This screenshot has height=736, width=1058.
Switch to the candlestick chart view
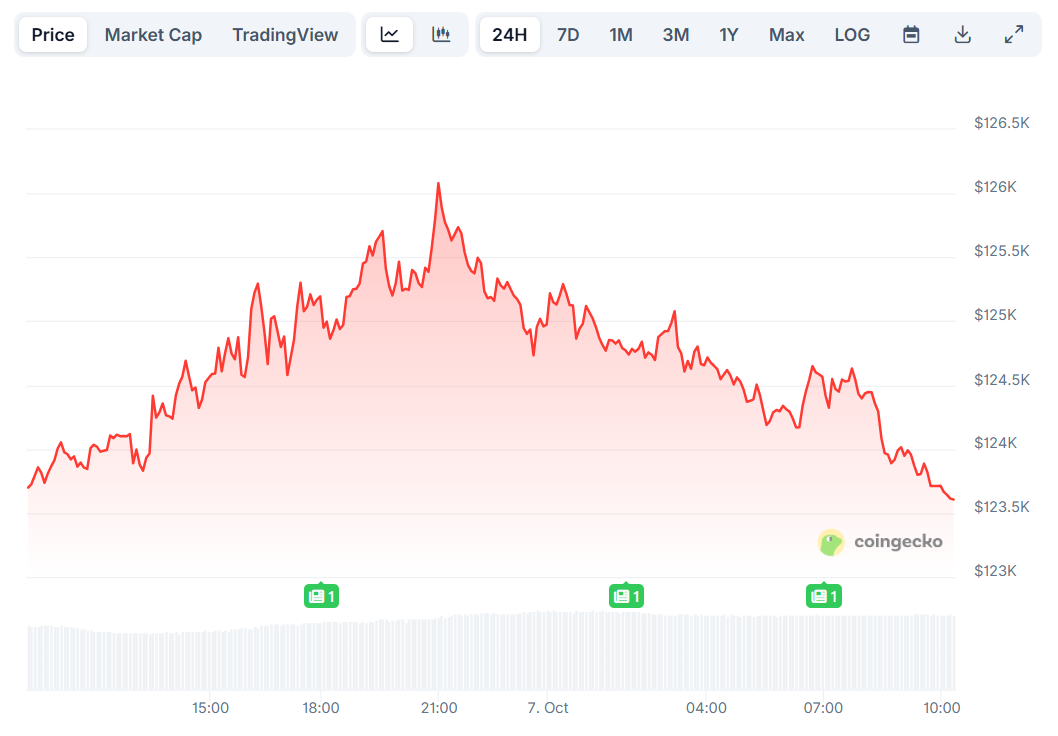(440, 33)
